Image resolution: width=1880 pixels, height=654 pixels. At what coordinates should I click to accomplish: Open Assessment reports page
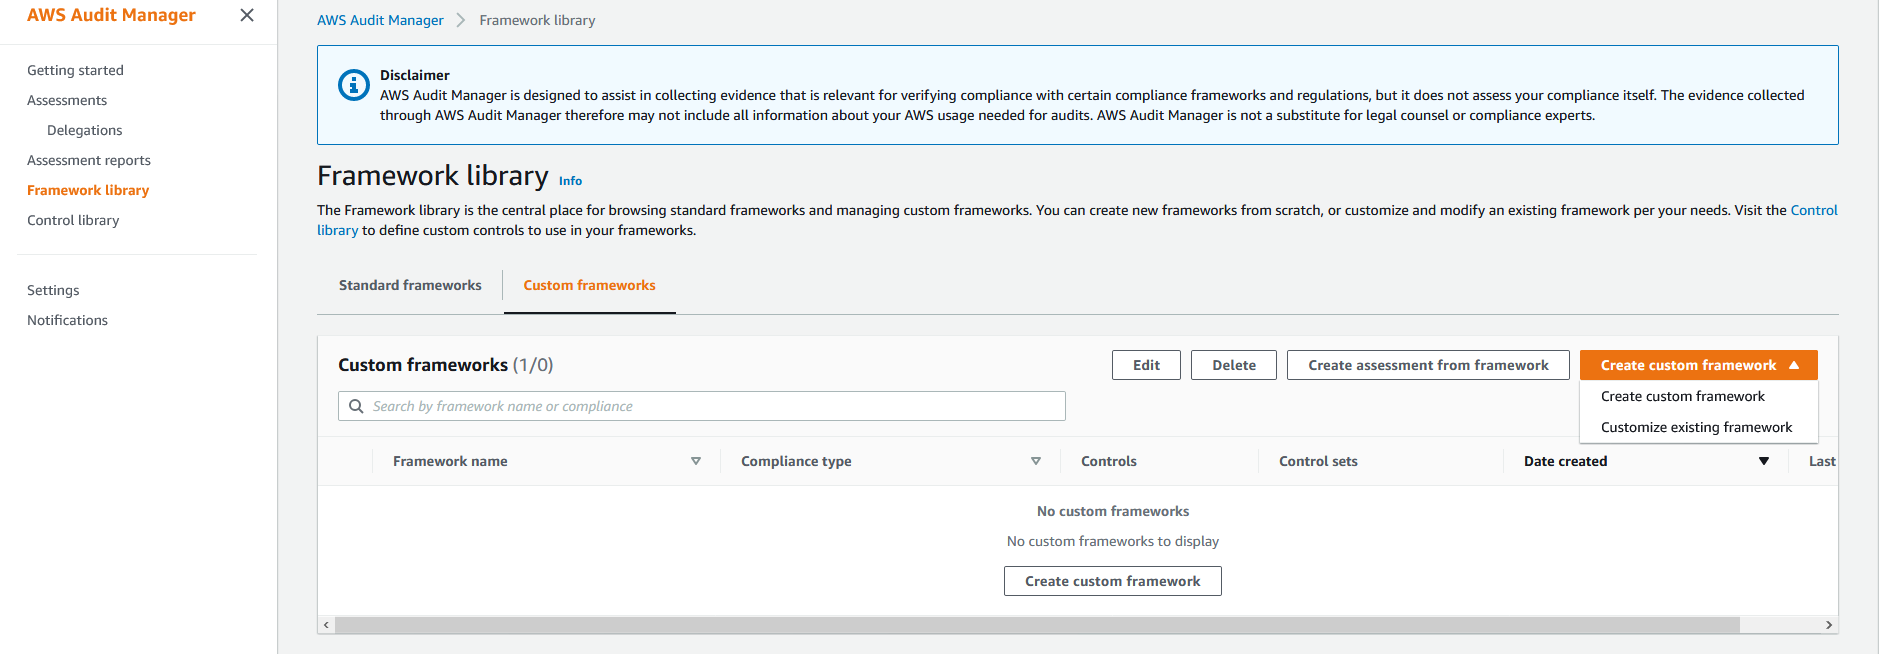89,160
